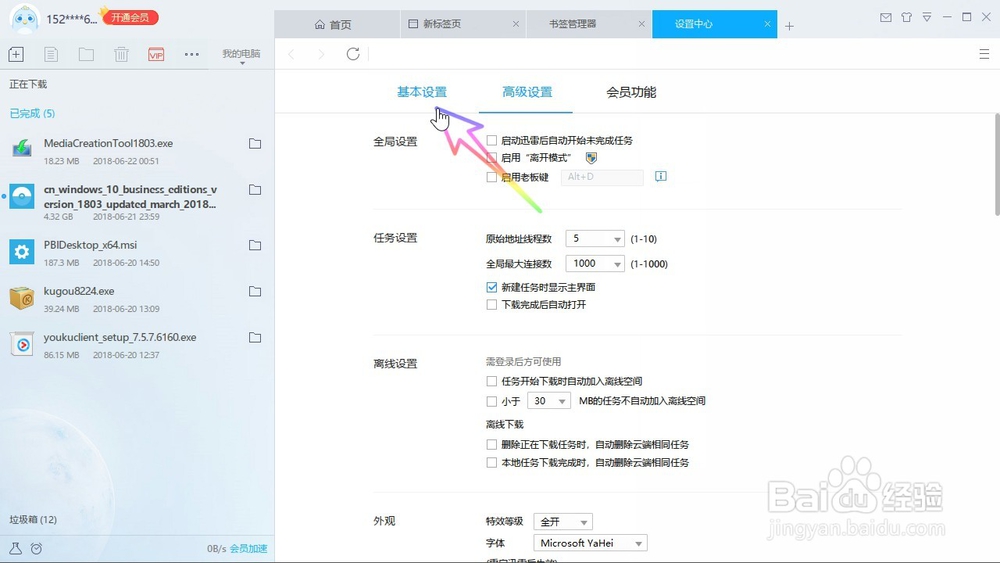Open 垃圾箱 (12)

point(33,520)
